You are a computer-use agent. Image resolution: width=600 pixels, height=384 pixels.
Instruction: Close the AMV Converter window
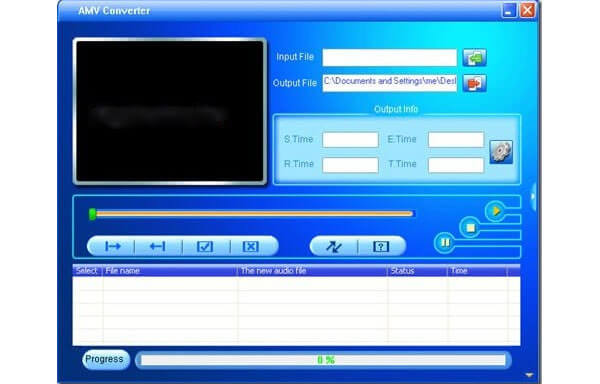527,10
